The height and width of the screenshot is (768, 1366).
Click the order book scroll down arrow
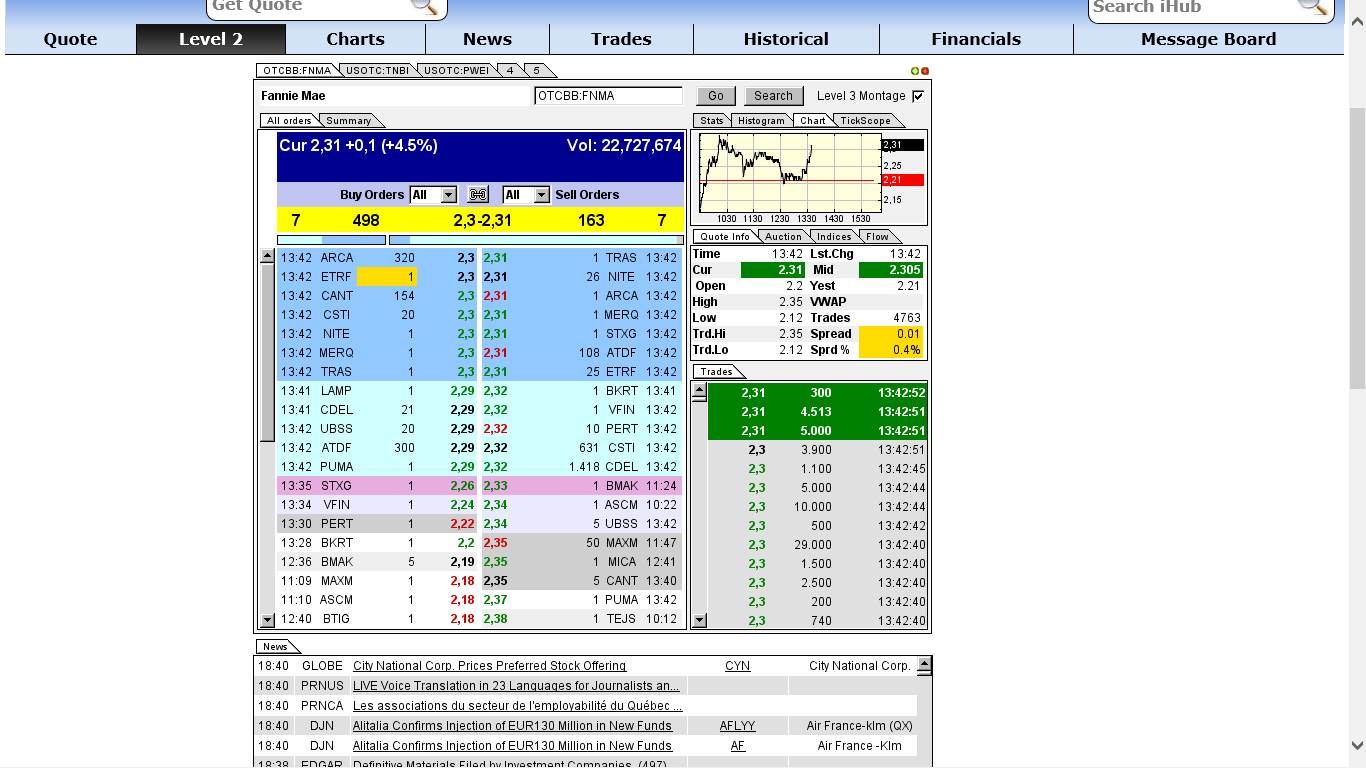point(267,620)
